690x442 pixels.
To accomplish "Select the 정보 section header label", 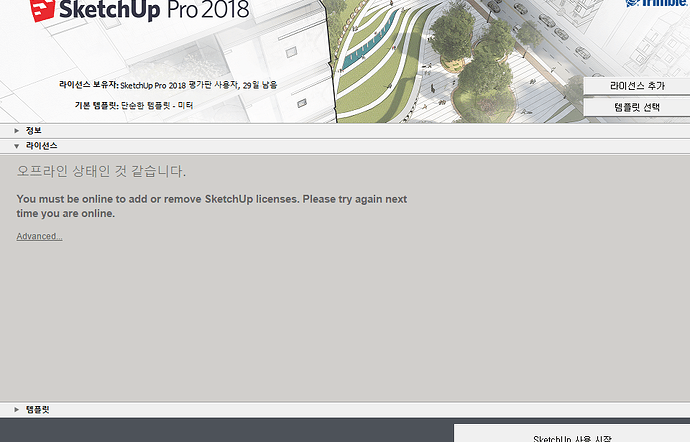I will tap(33, 131).
